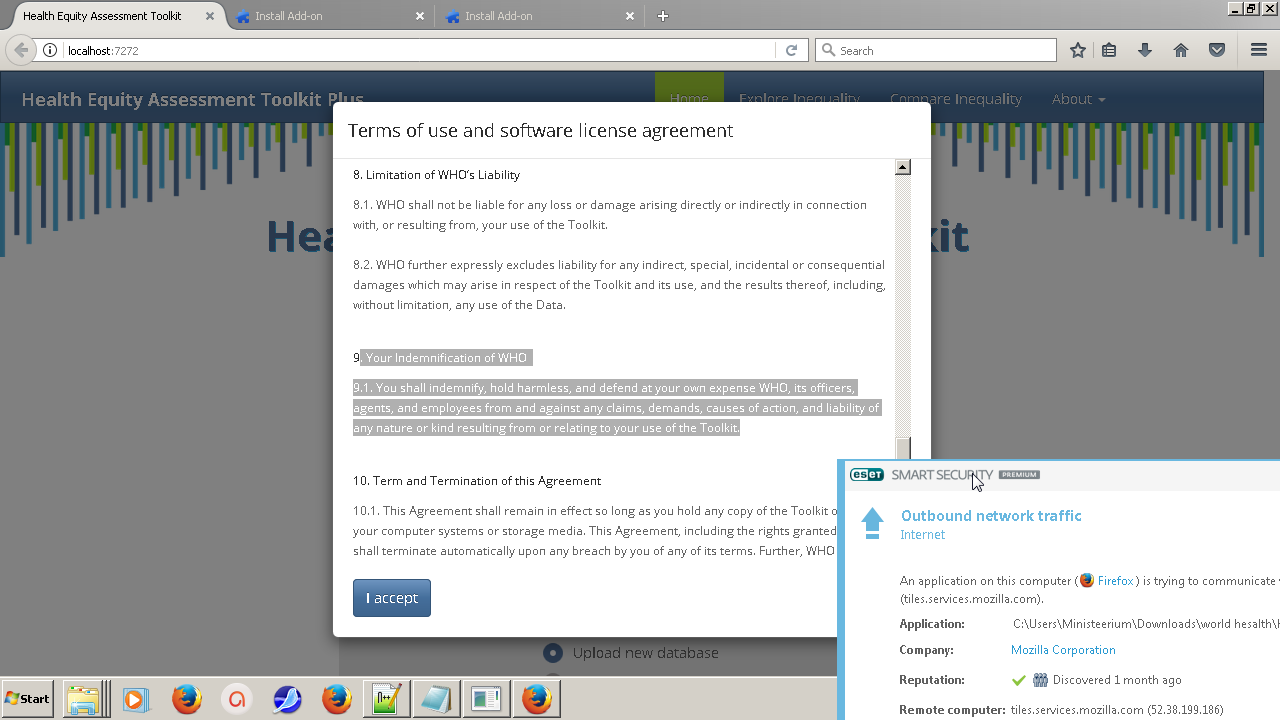The height and width of the screenshot is (720, 1280).
Task: Click the ESET logo in the notification popup
Action: 867,475
